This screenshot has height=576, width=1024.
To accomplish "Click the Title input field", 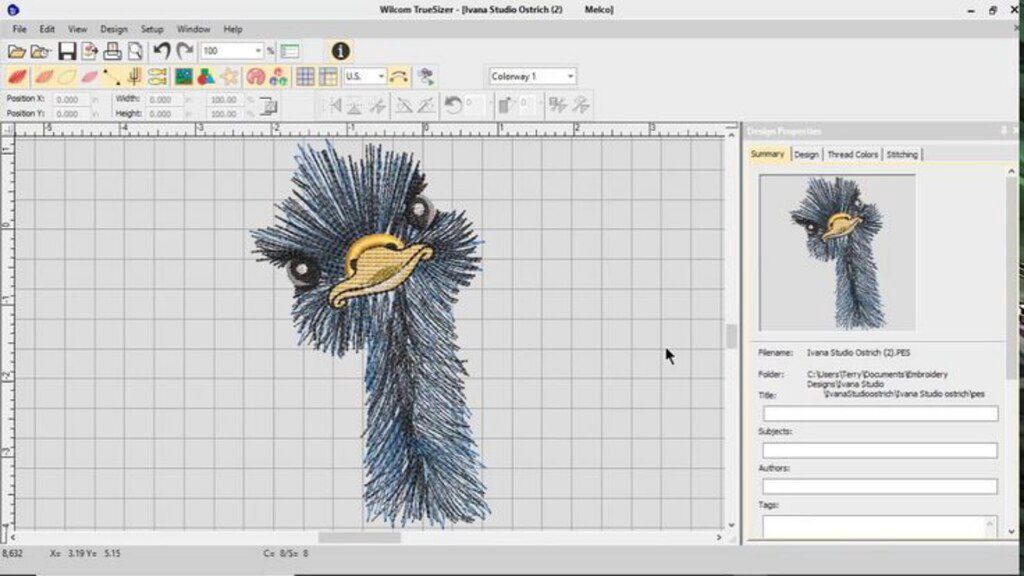I will [x=880, y=413].
